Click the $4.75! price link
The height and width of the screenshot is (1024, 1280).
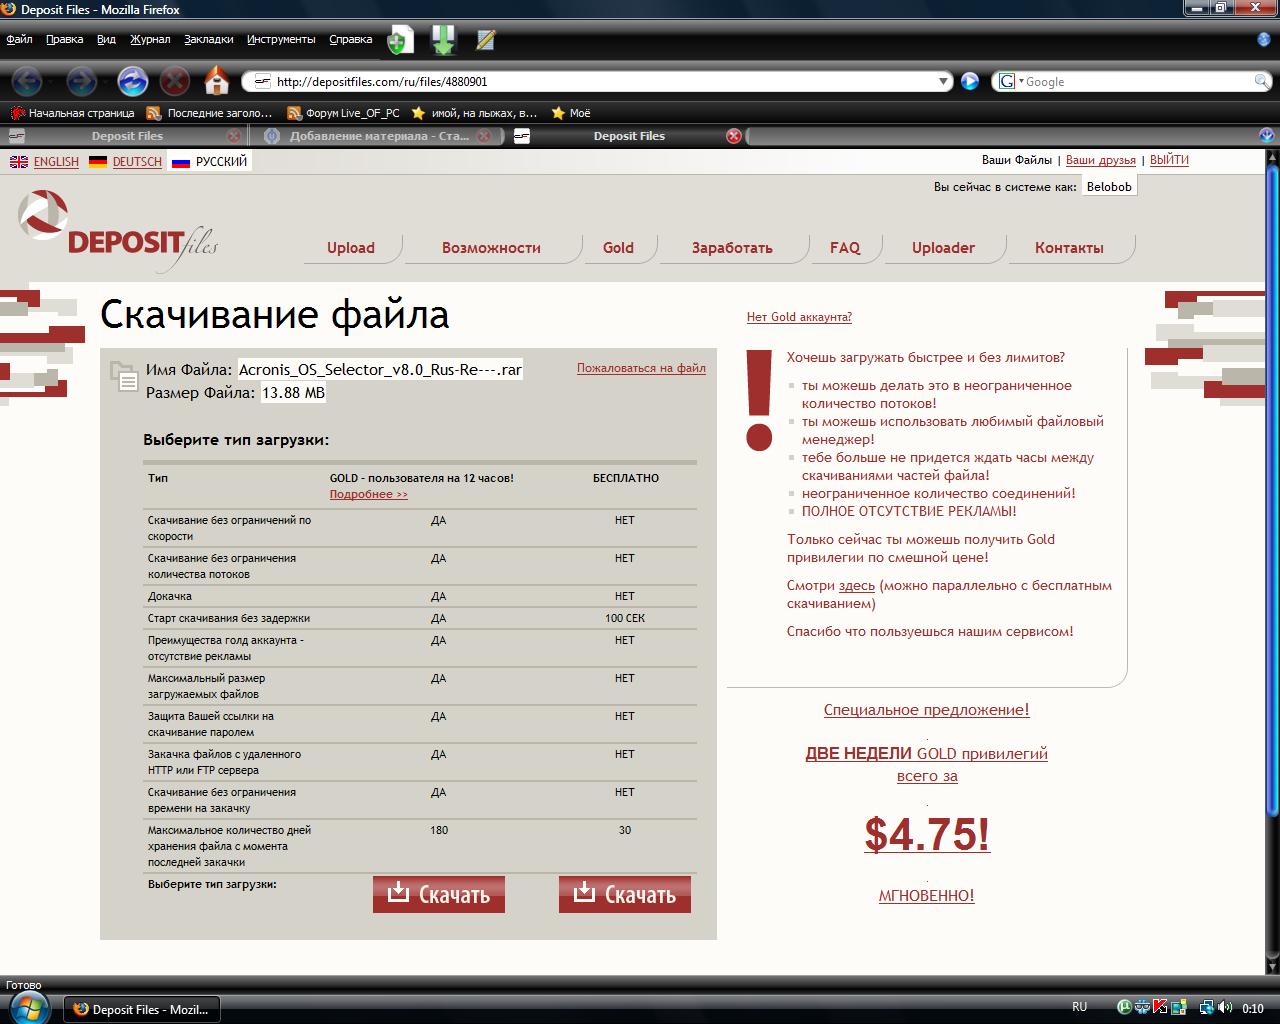click(927, 833)
